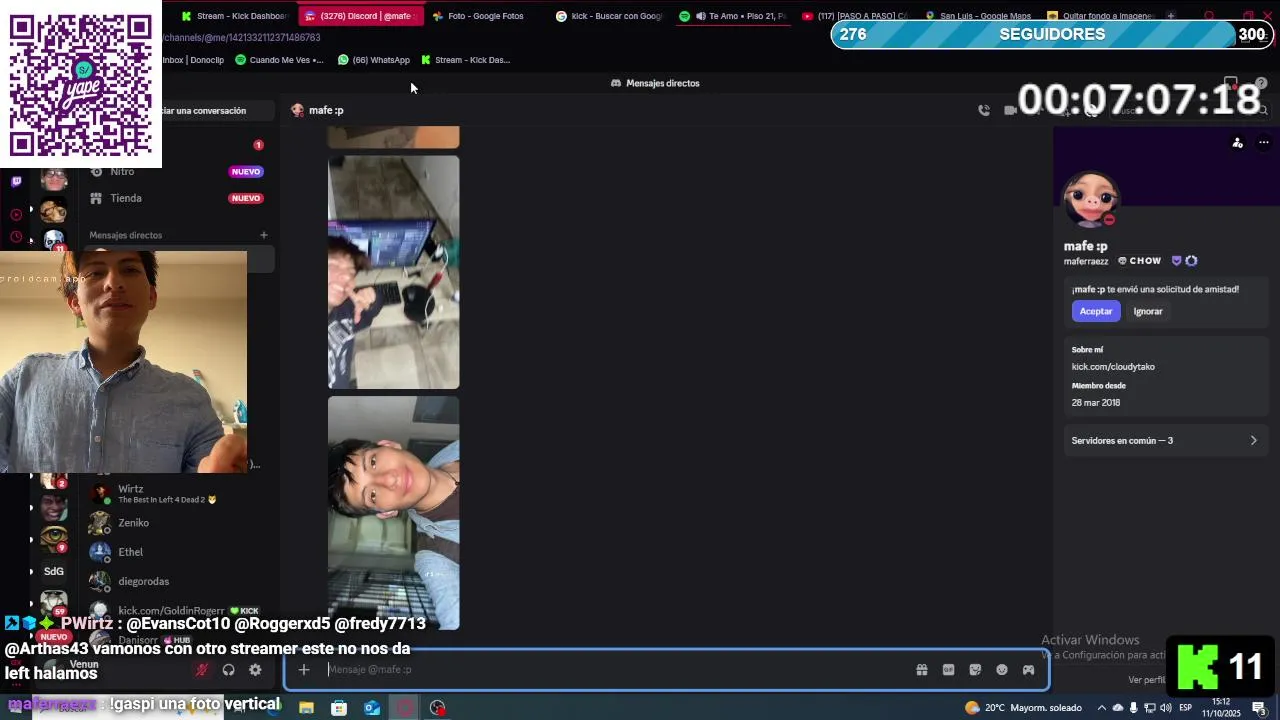Open Microsoft Store on the taskbar

coord(339,708)
